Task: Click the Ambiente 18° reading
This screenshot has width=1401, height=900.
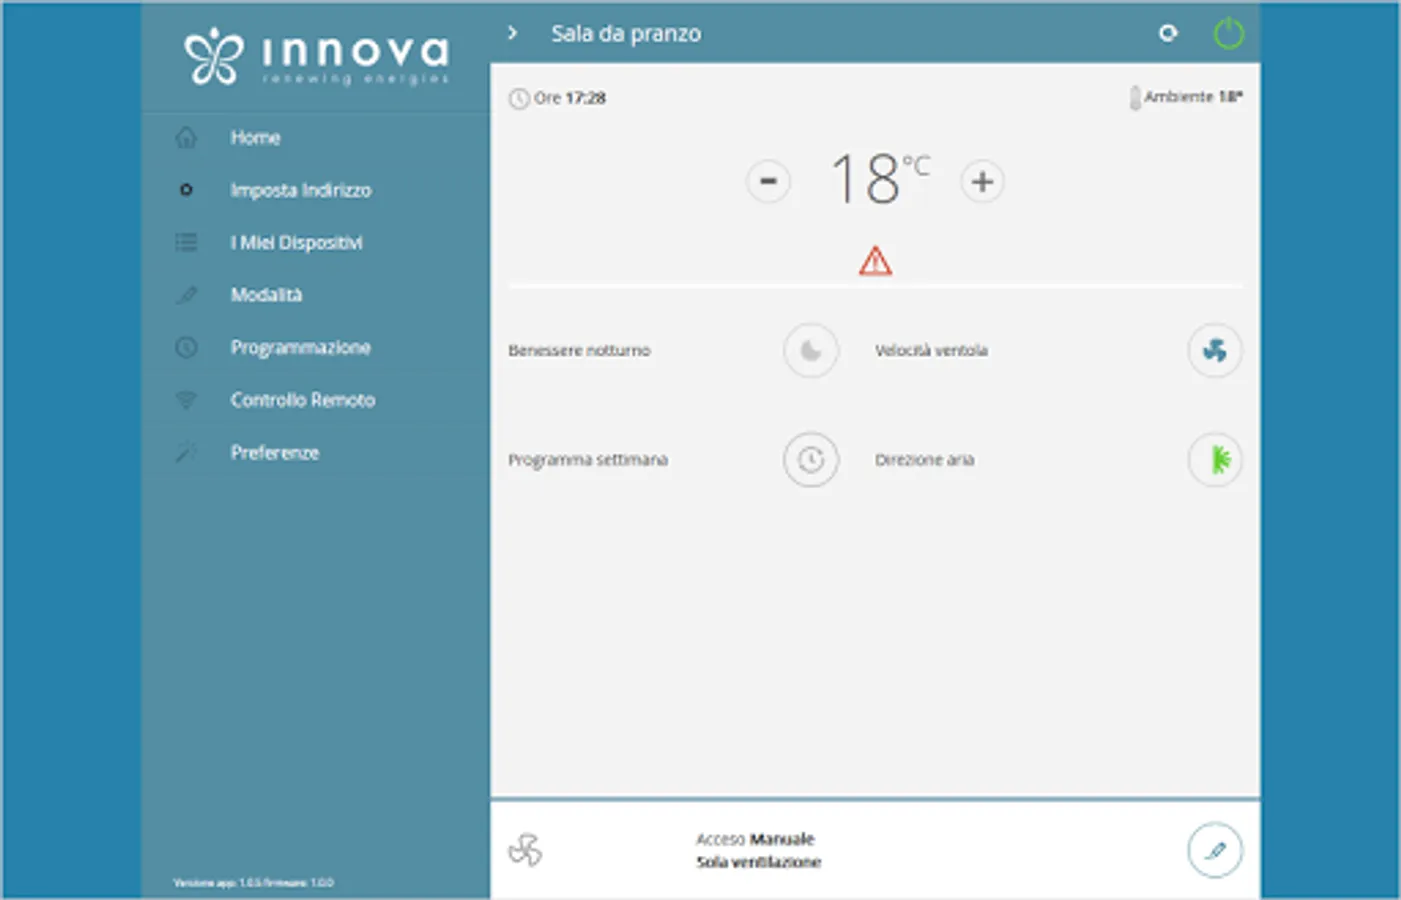Action: [x=1193, y=96]
